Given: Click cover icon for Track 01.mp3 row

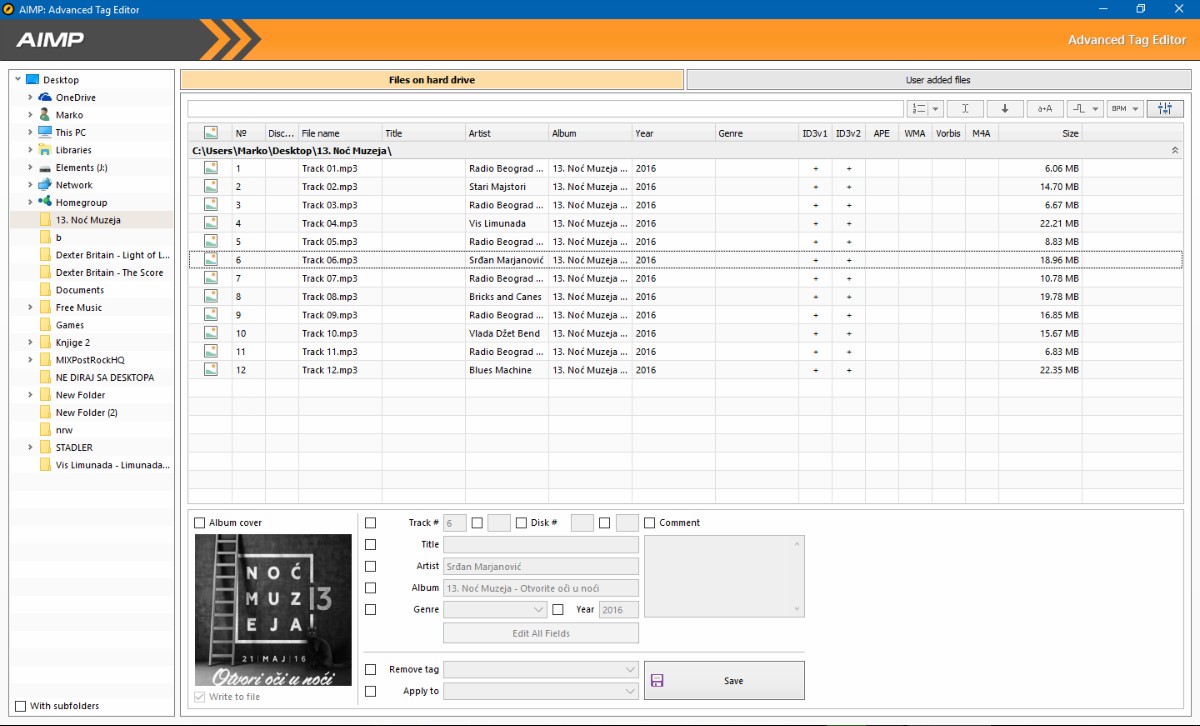Looking at the screenshot, I should (x=210, y=168).
